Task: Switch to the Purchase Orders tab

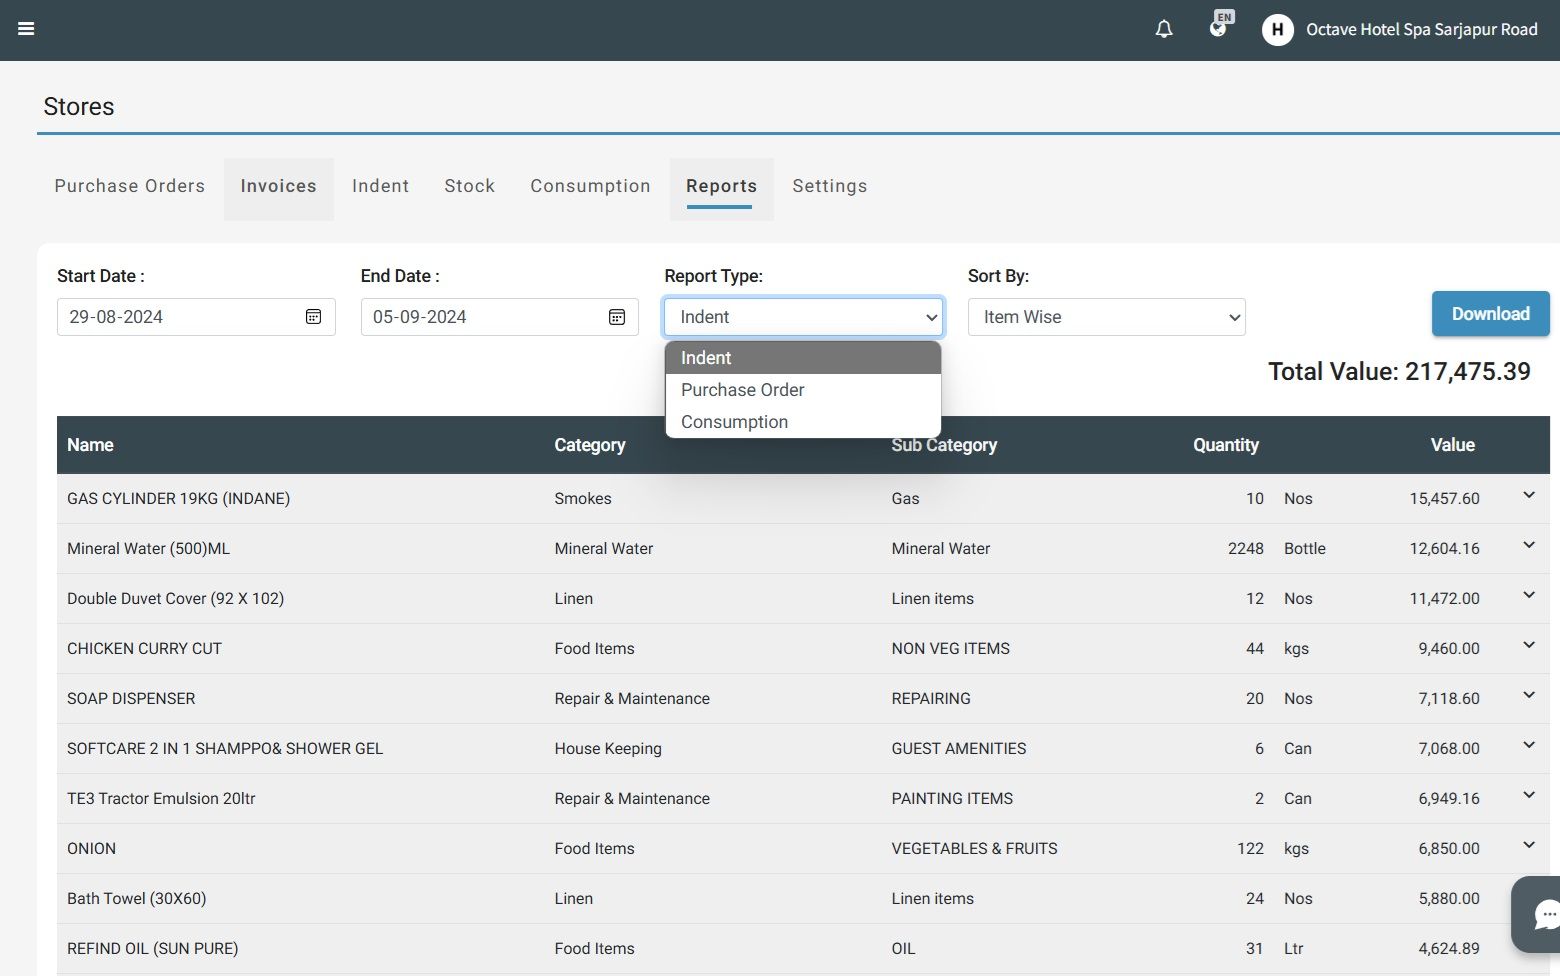Action: pyautogui.click(x=129, y=186)
